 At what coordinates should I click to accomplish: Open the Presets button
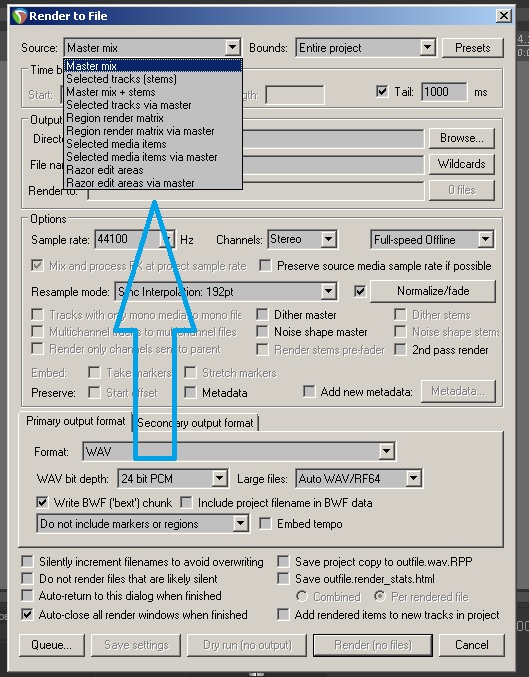[x=472, y=47]
